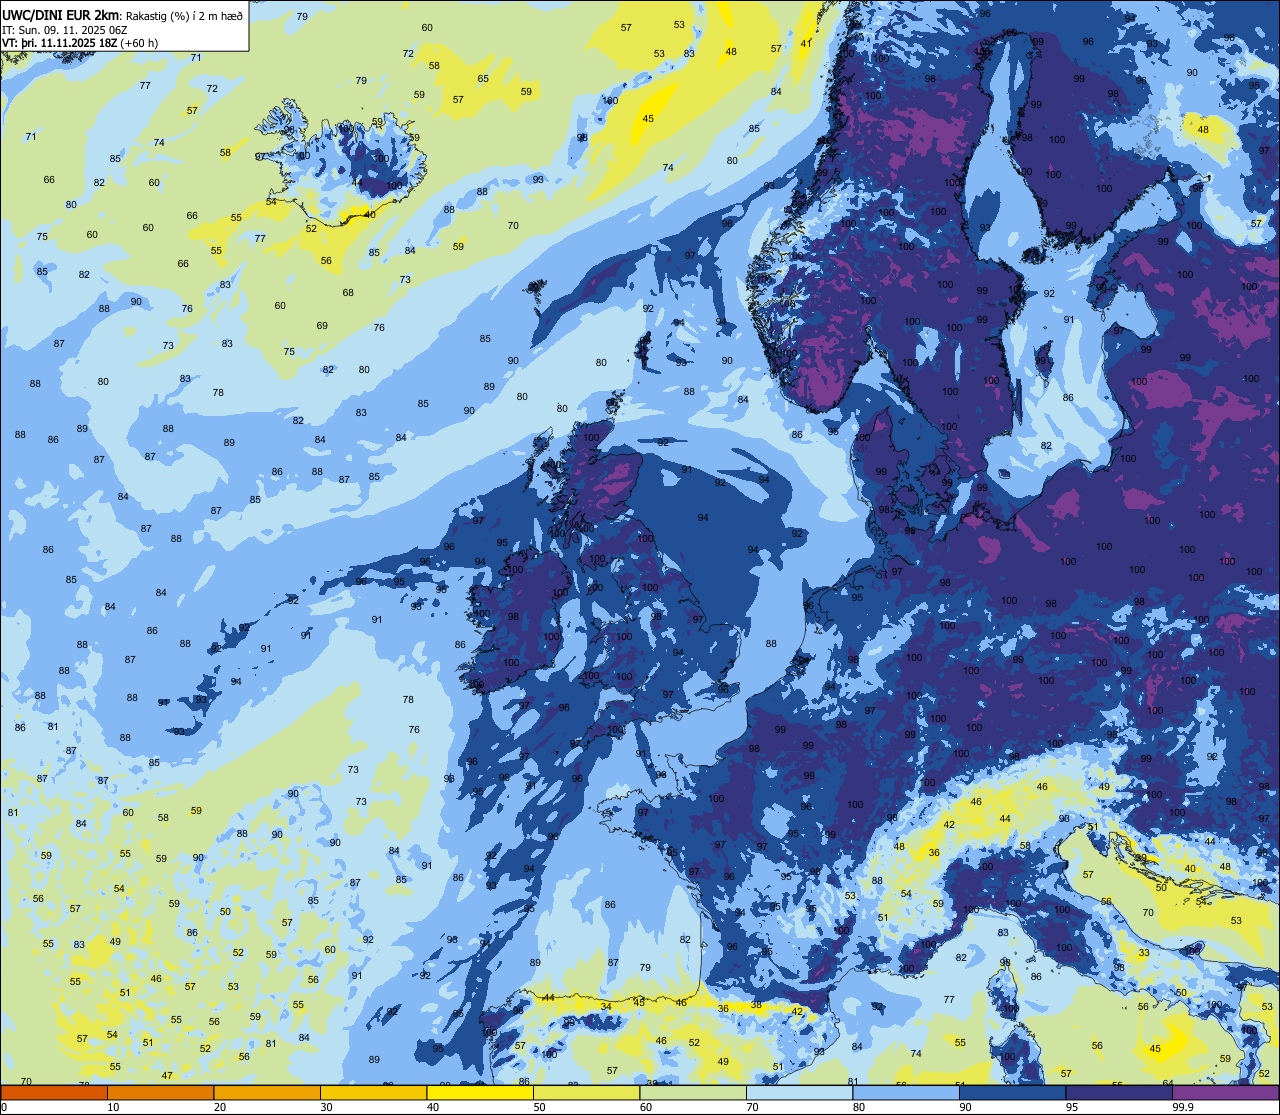Click the legend tick label '30'

tap(326, 1107)
